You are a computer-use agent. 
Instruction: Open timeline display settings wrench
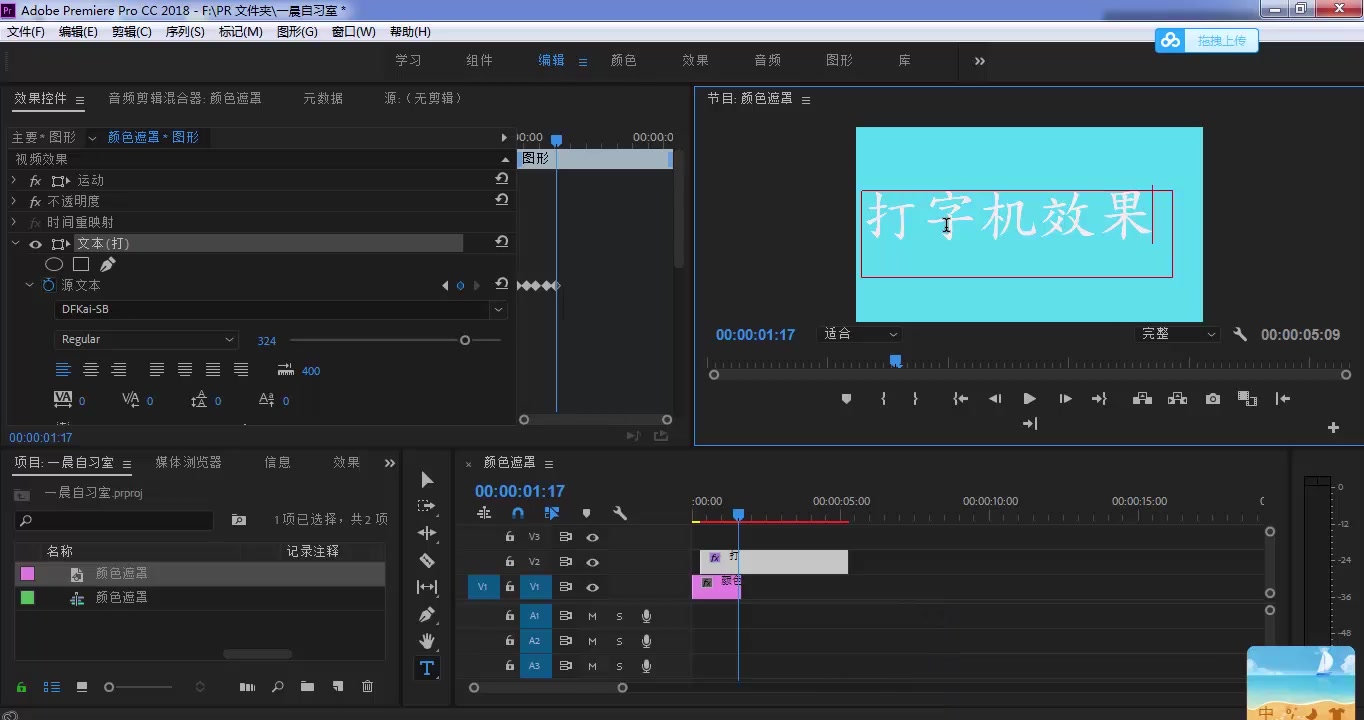[x=620, y=513]
